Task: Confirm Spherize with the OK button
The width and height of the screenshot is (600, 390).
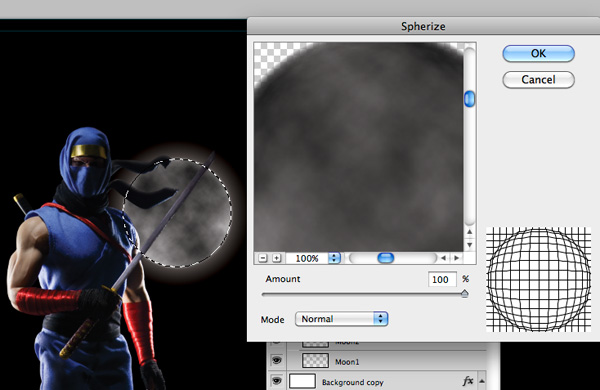Action: click(x=538, y=54)
